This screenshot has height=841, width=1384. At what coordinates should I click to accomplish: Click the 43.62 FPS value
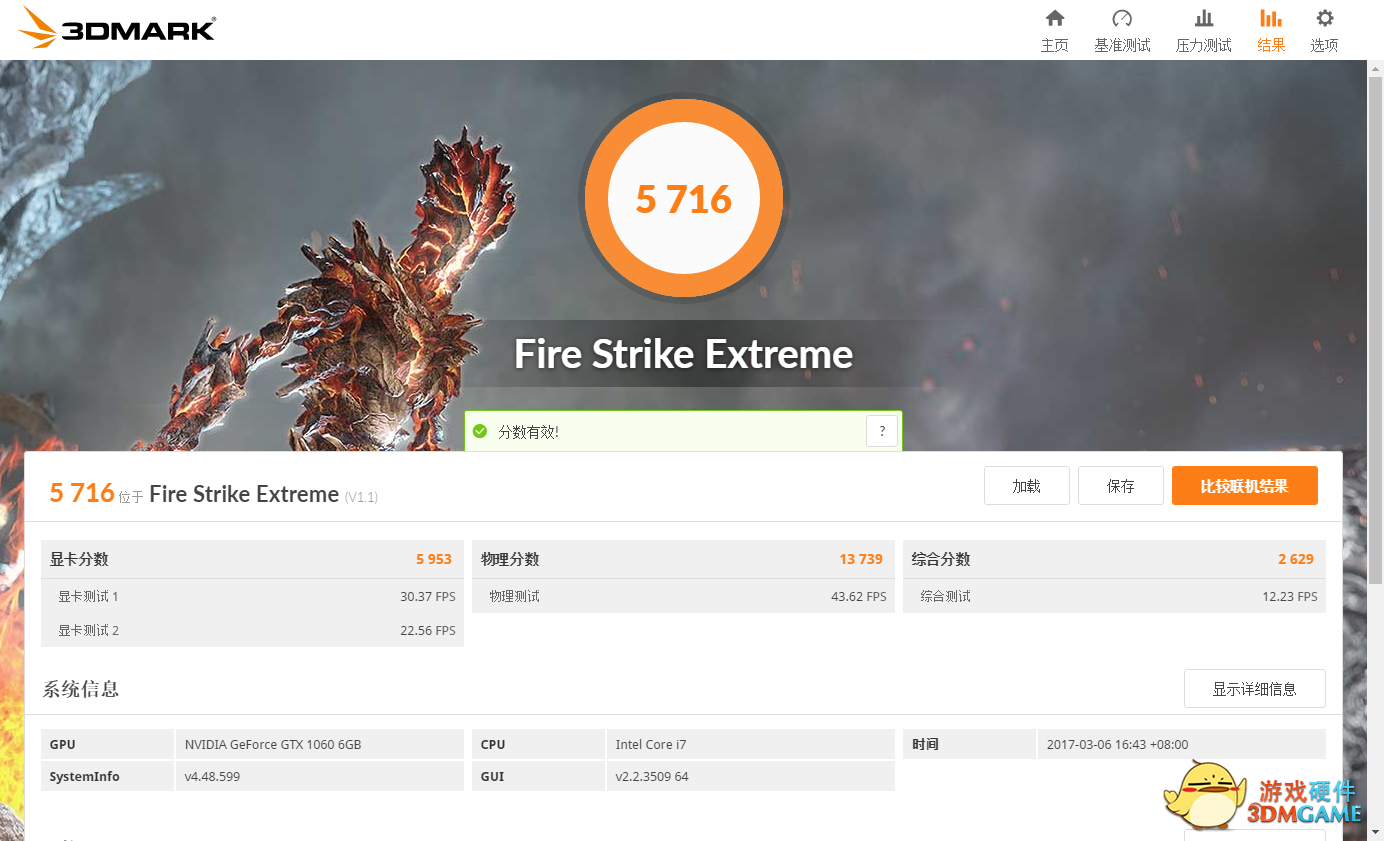(859, 597)
